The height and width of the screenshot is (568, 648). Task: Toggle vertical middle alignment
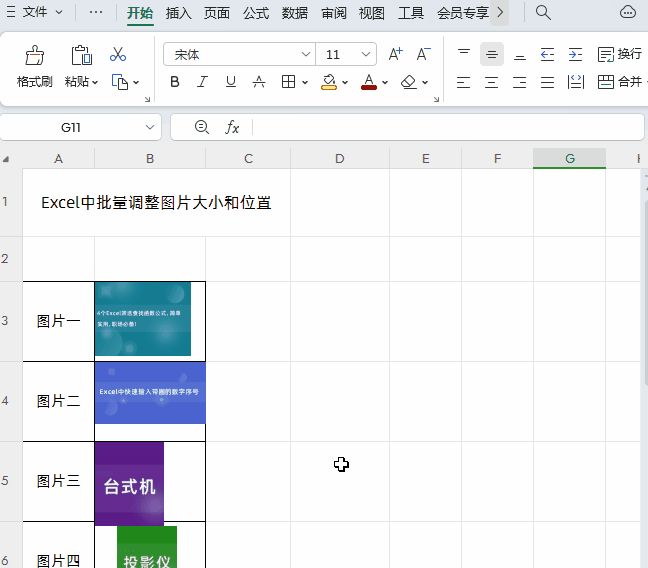tap(492, 54)
